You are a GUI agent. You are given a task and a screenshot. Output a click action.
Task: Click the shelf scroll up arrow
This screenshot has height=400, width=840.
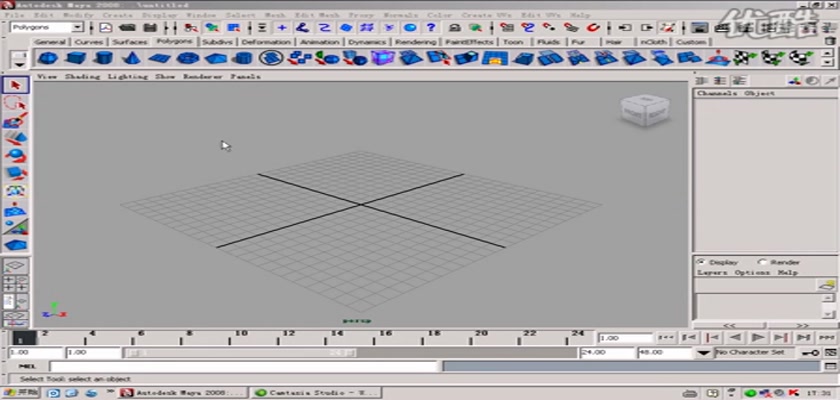tap(828, 52)
